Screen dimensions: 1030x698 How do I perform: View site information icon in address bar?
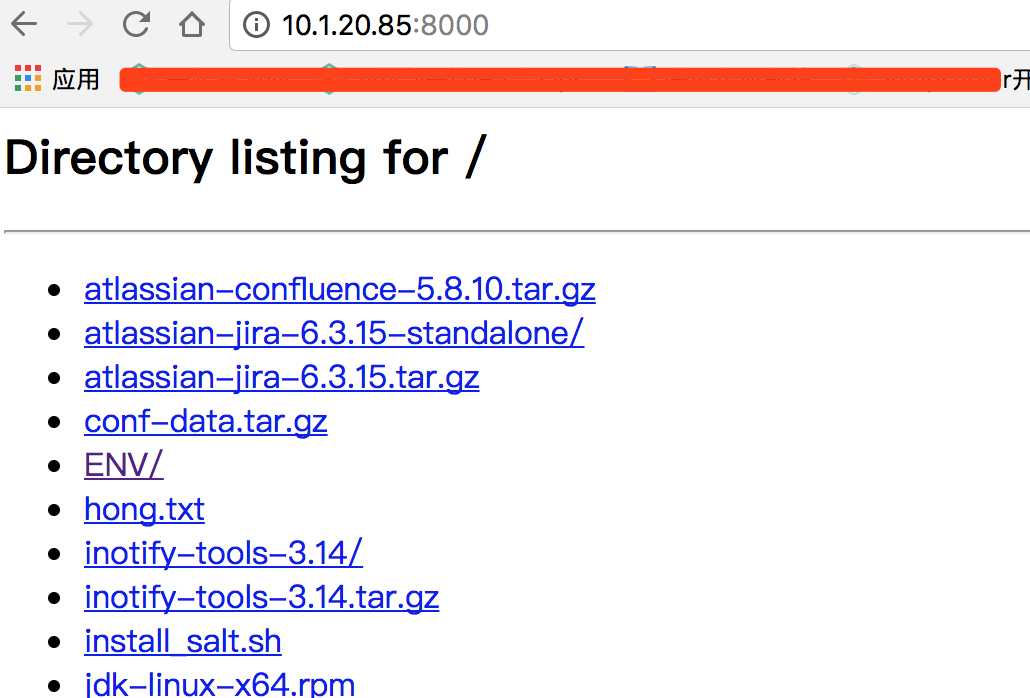coord(256,25)
